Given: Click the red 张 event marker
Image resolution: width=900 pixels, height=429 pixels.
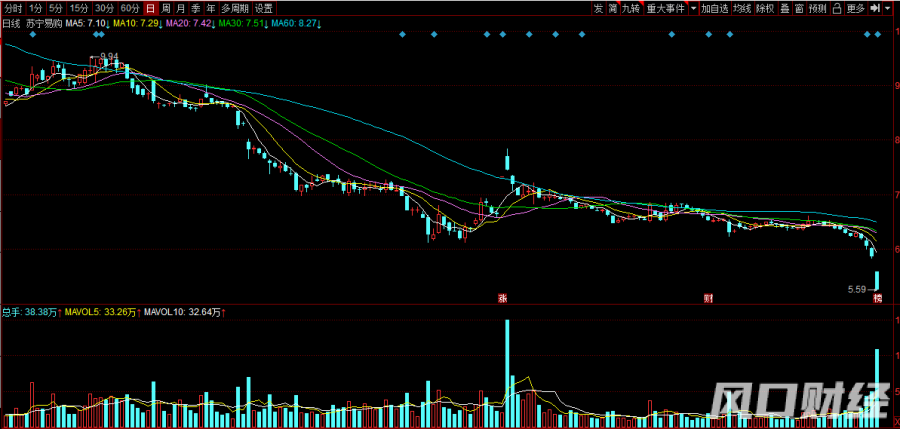Looking at the screenshot, I should coord(506,298).
